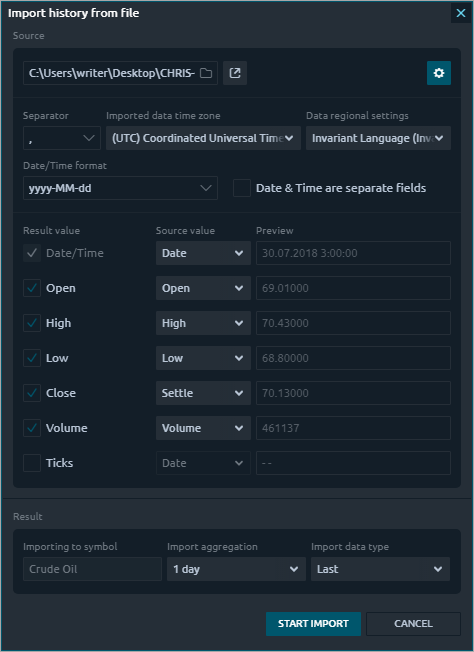This screenshot has width=474, height=652.
Task: Enable the Ticks checkbox
Action: (x=32, y=463)
